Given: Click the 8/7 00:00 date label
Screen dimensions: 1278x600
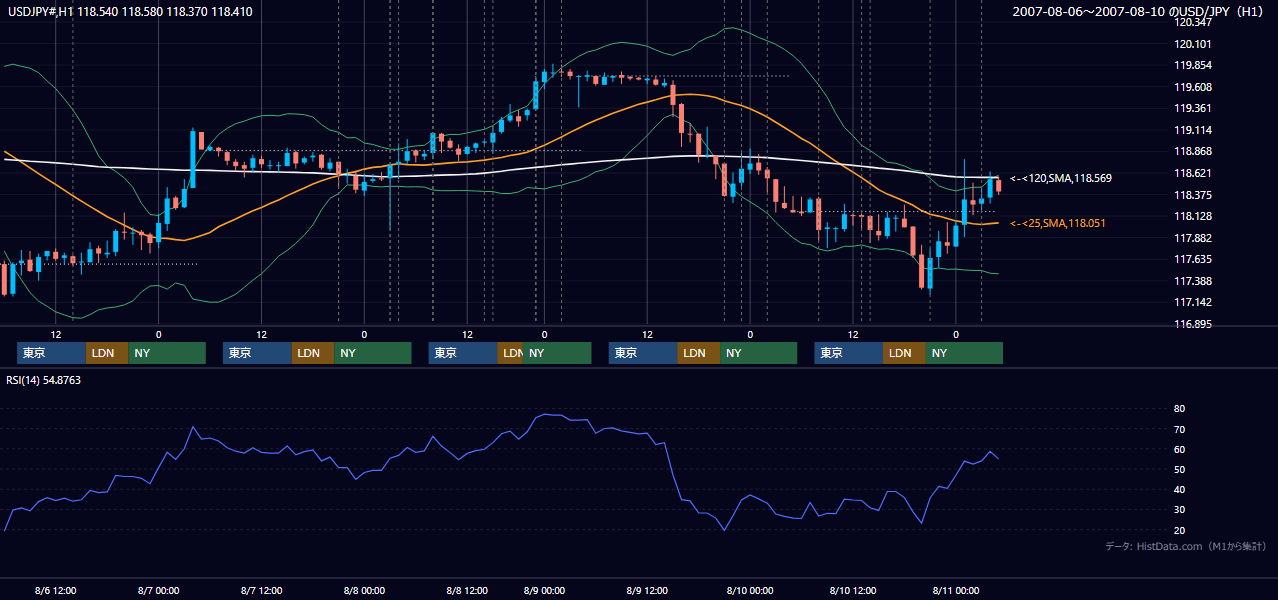Looking at the screenshot, I should [x=158, y=590].
